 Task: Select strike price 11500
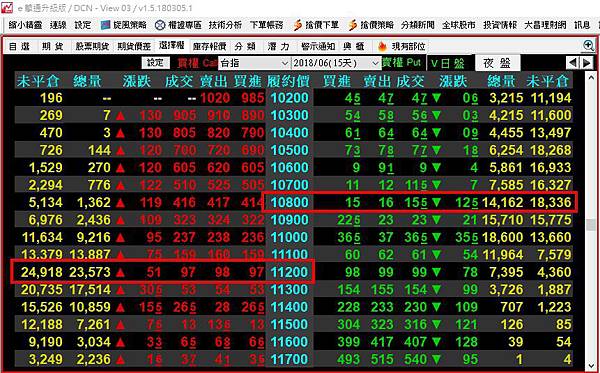tap(289, 324)
